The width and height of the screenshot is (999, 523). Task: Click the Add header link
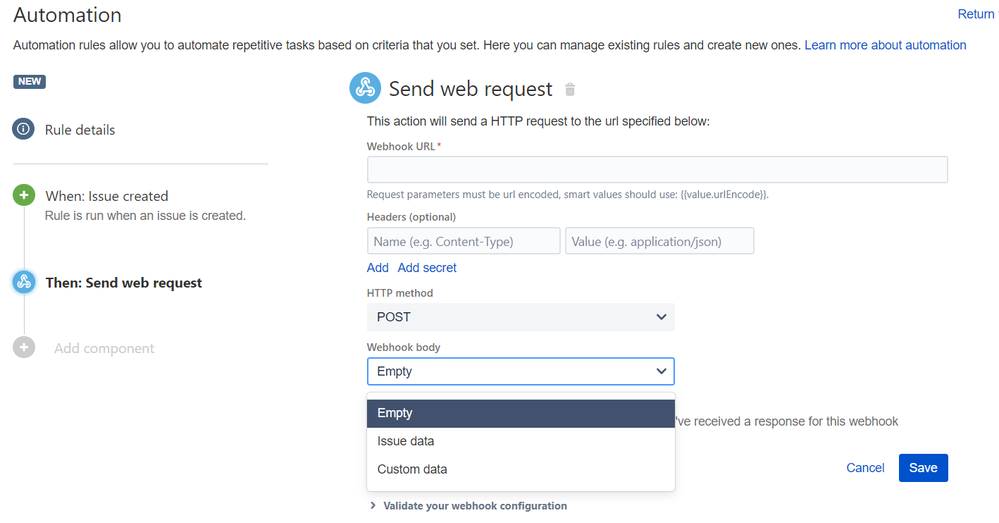(x=378, y=268)
